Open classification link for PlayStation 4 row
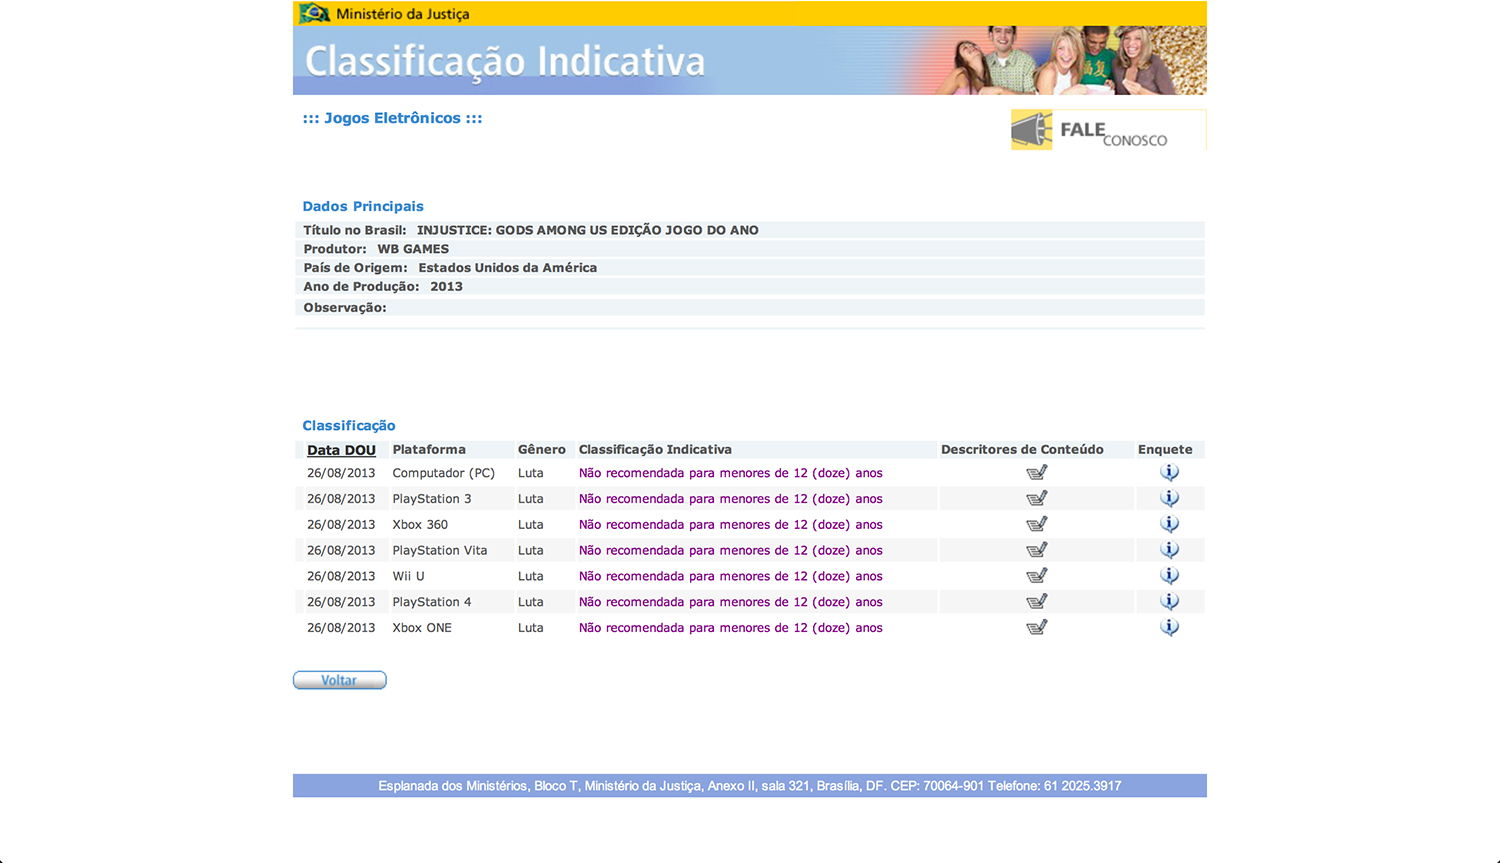The height and width of the screenshot is (863, 1500). [x=731, y=603]
